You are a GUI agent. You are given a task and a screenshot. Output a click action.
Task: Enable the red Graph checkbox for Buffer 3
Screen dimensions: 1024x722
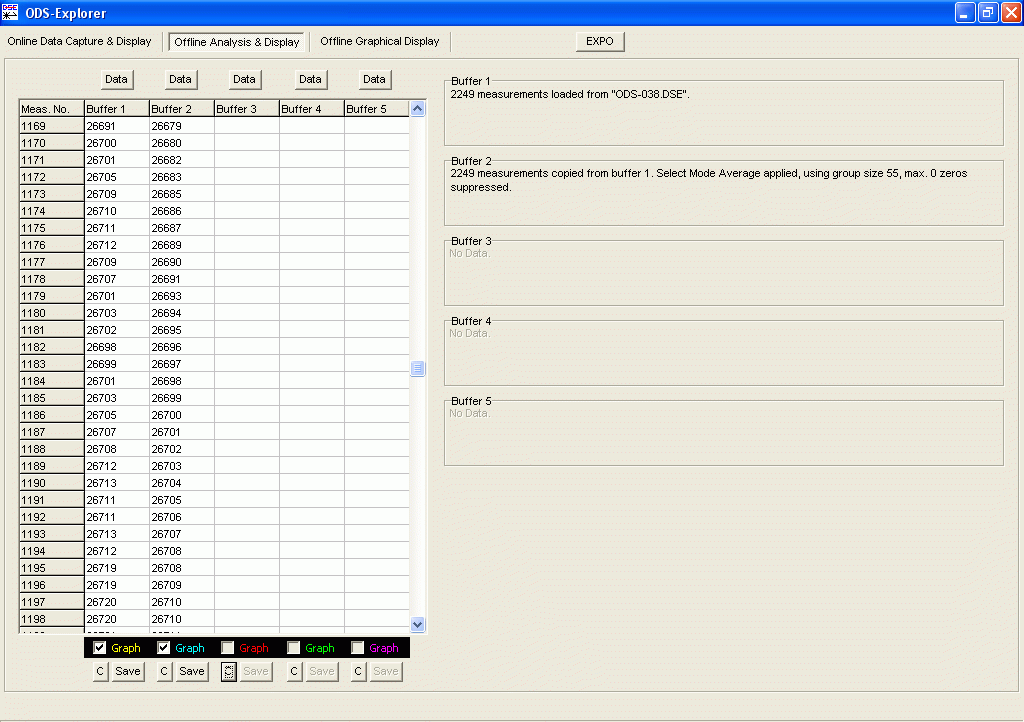click(227, 647)
